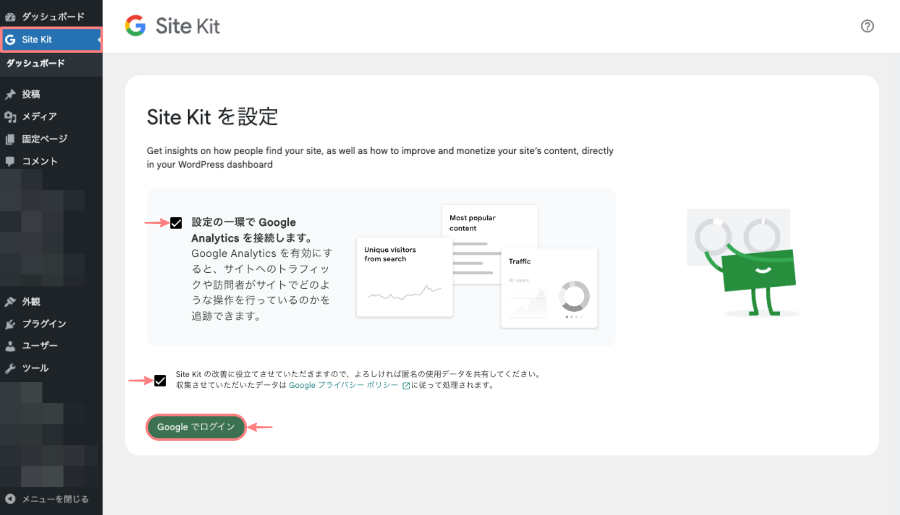Click the ダッシュボード gauge icon in sidebar
Screen dimensions: 900x515
[x=10, y=17]
